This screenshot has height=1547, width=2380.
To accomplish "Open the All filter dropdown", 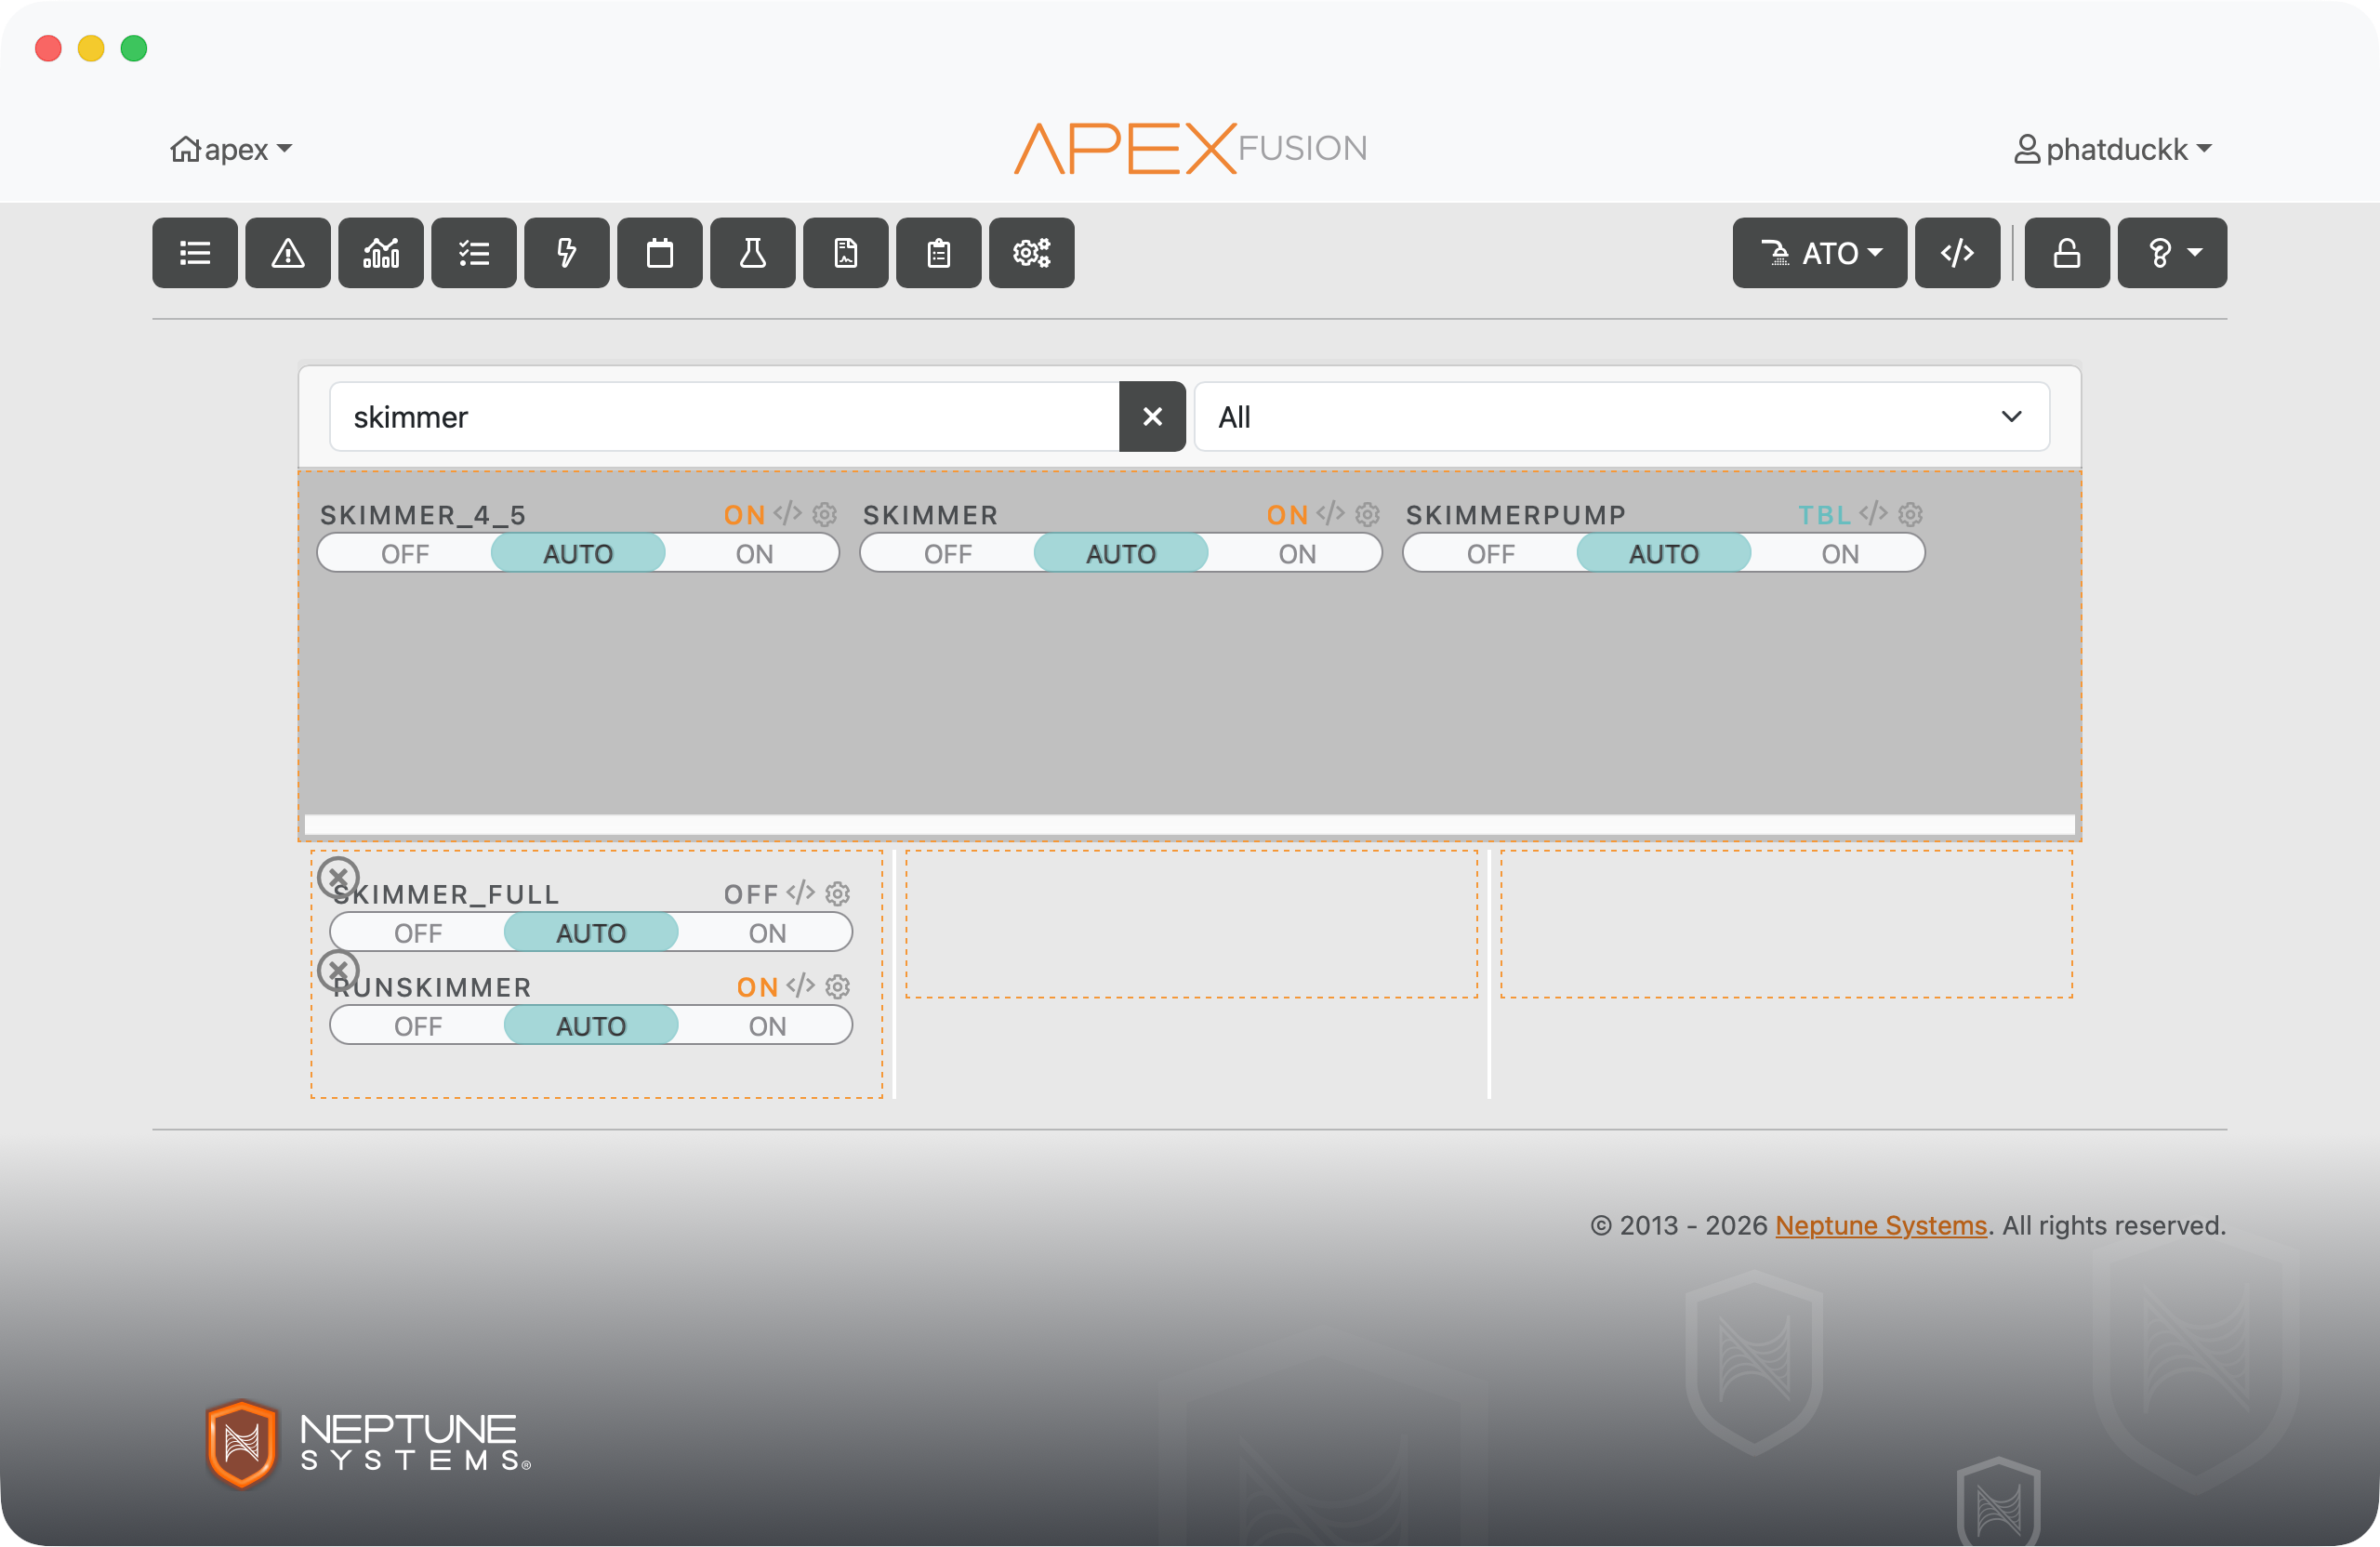I will pos(1622,417).
